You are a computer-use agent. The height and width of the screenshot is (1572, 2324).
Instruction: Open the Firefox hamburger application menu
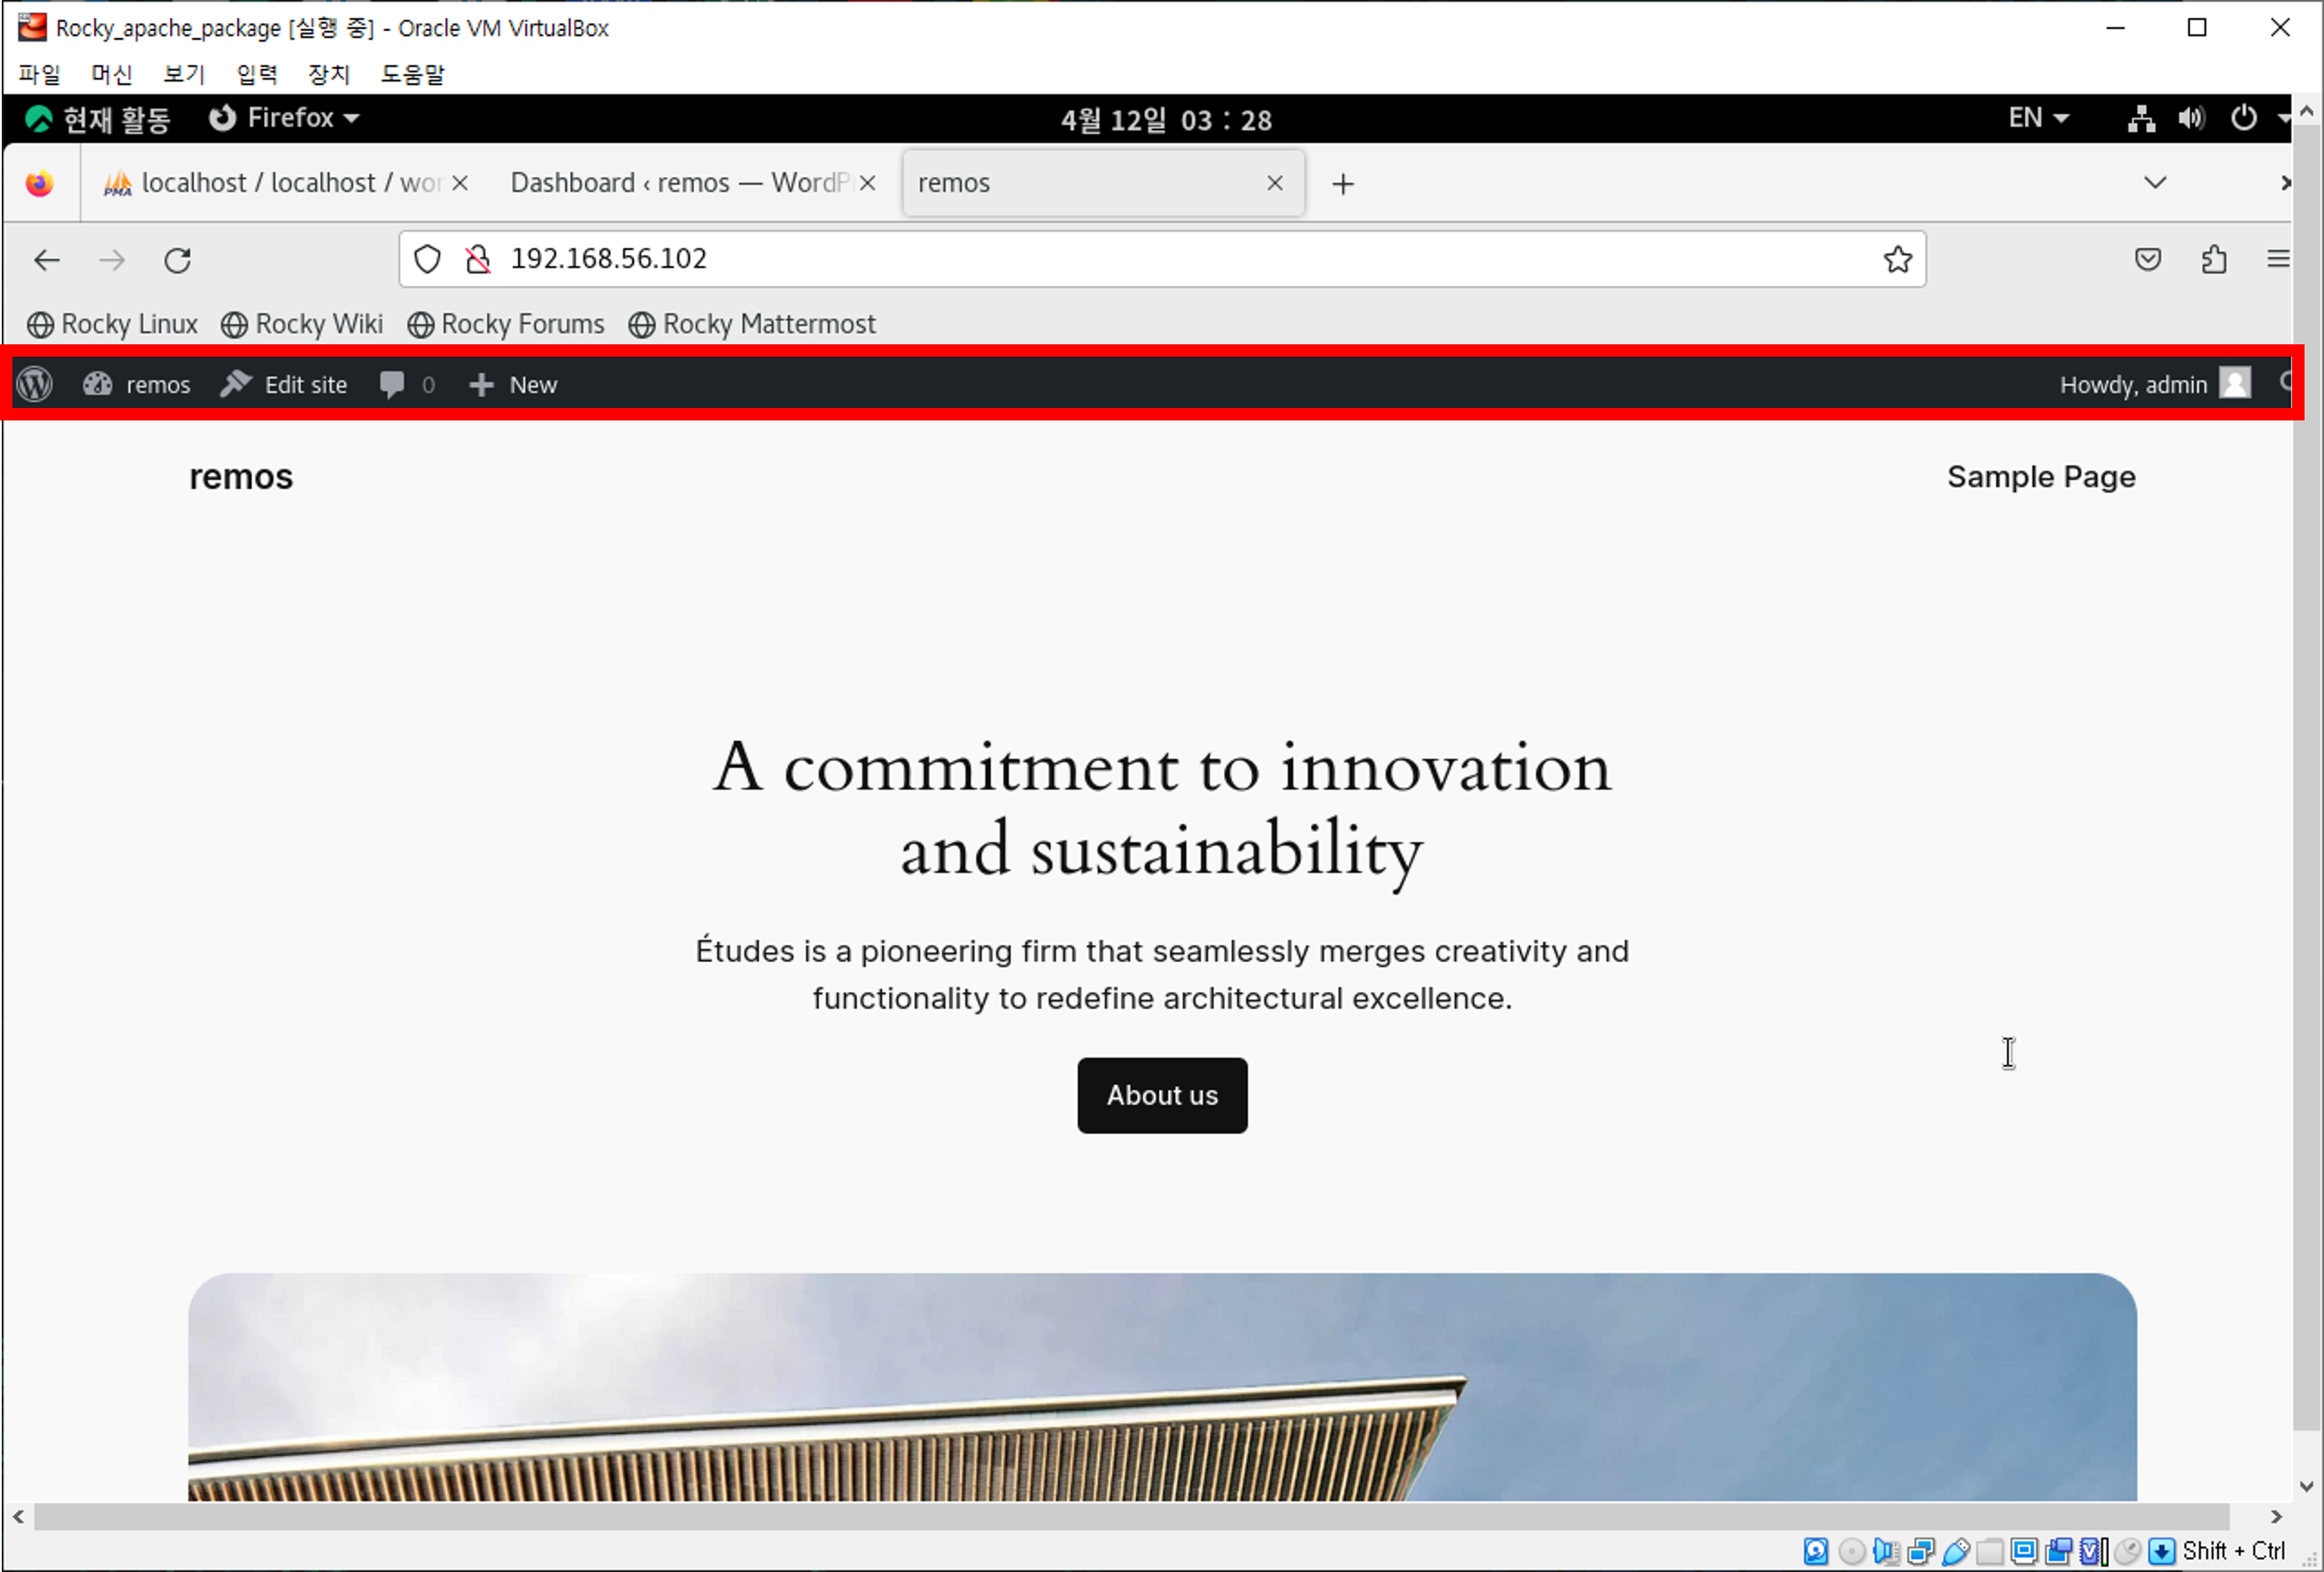pos(2277,259)
